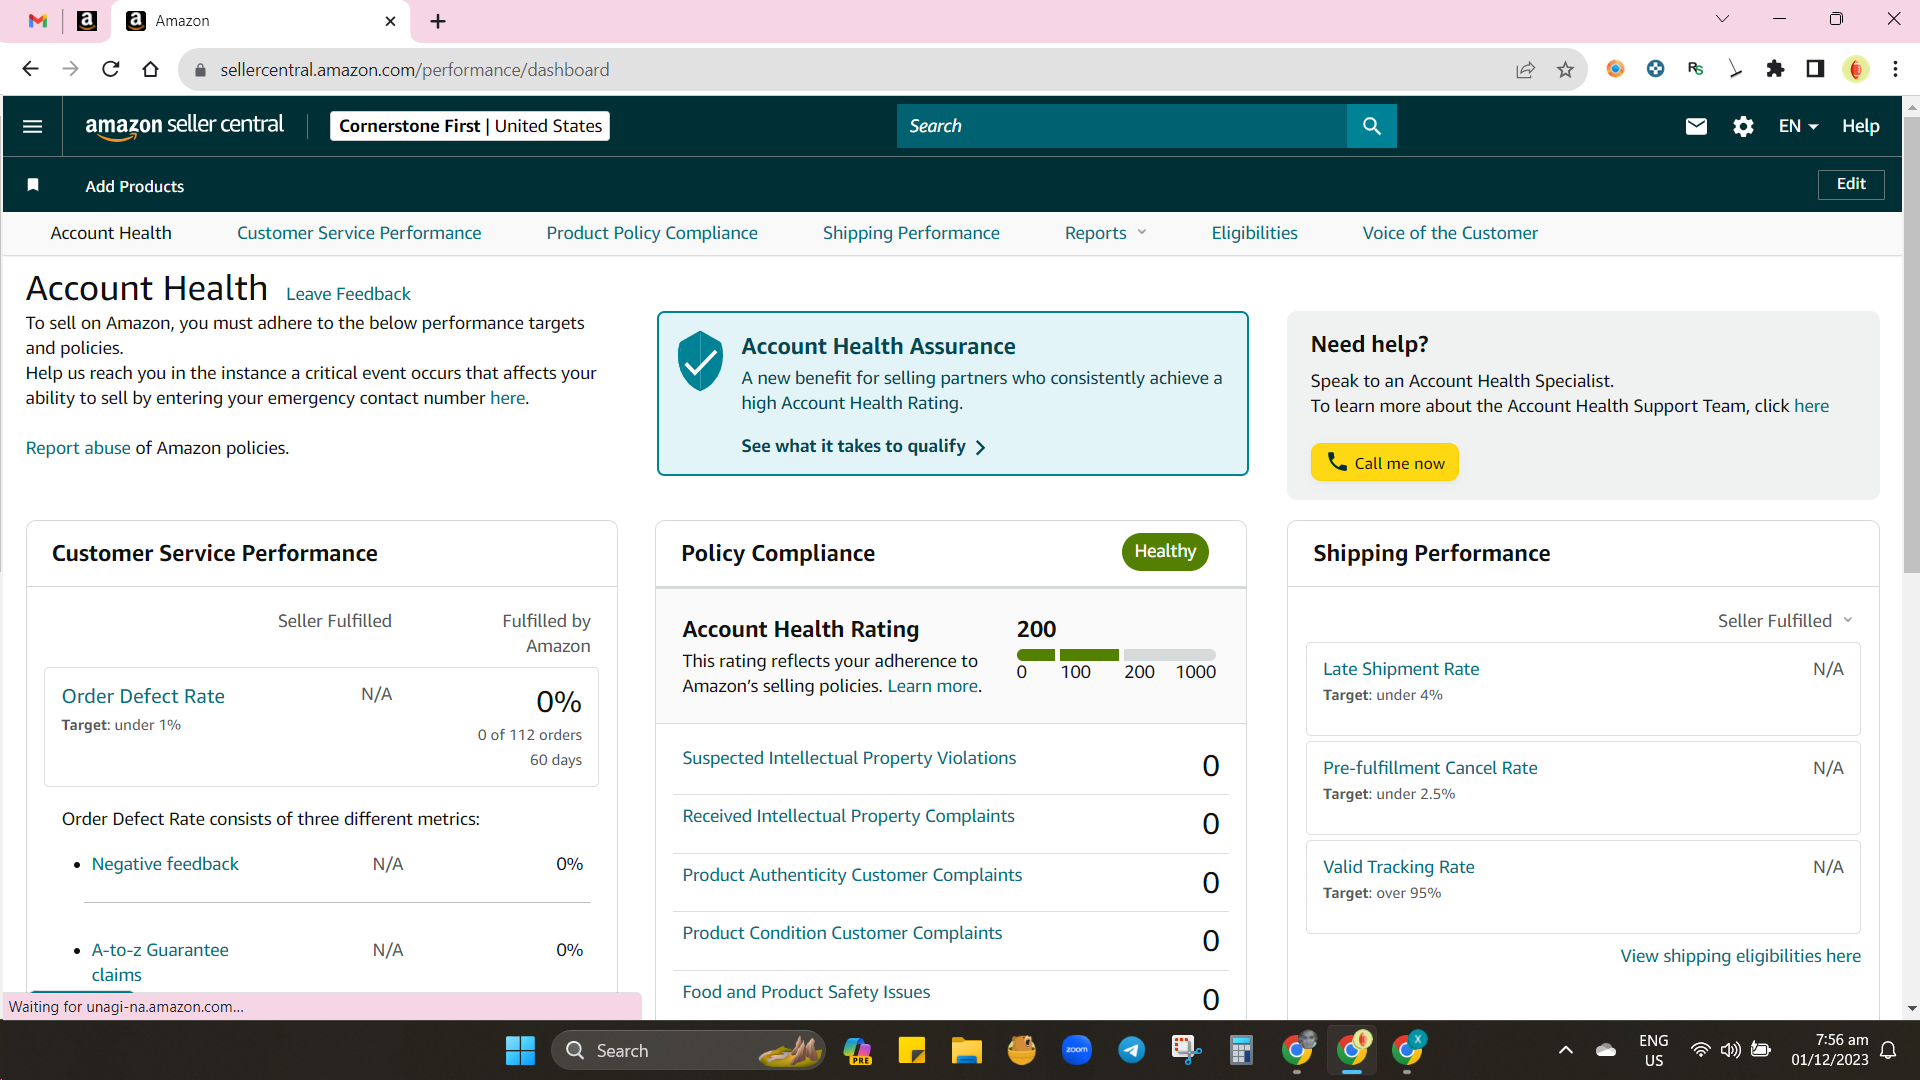Image resolution: width=1920 pixels, height=1080 pixels.
Task: Open Food and Product Safety Issues
Action: tap(806, 992)
